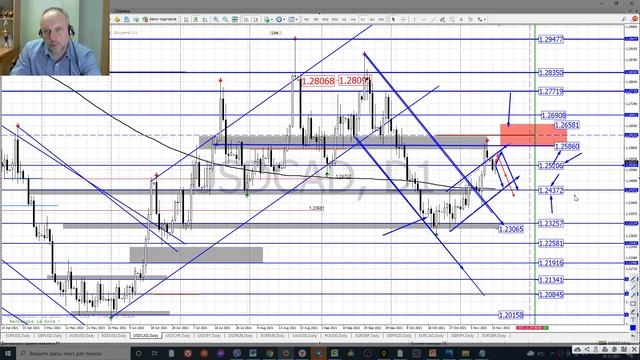Switch to the EURCAD,Daily chart tab
The image size is (640, 360).
pos(431,336)
